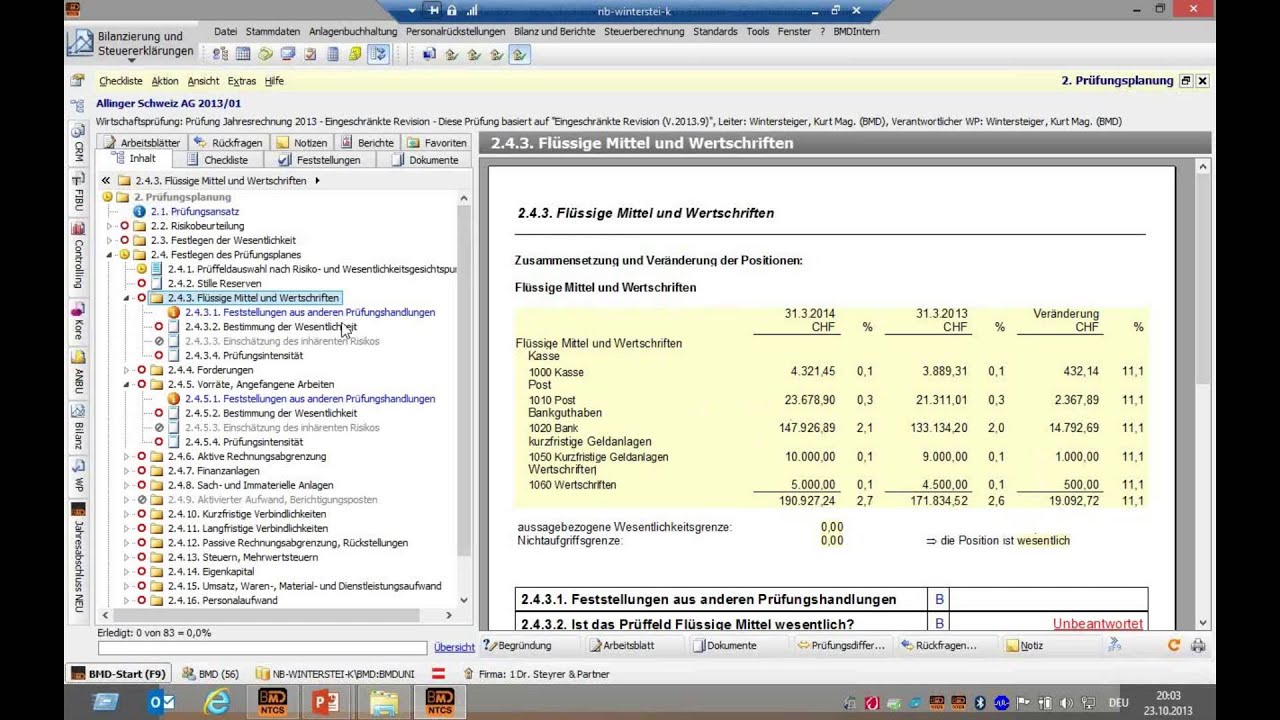Image resolution: width=1280 pixels, height=720 pixels.
Task: Collapse 2.4.3. Flüssige Mittel node
Action: (x=127, y=298)
